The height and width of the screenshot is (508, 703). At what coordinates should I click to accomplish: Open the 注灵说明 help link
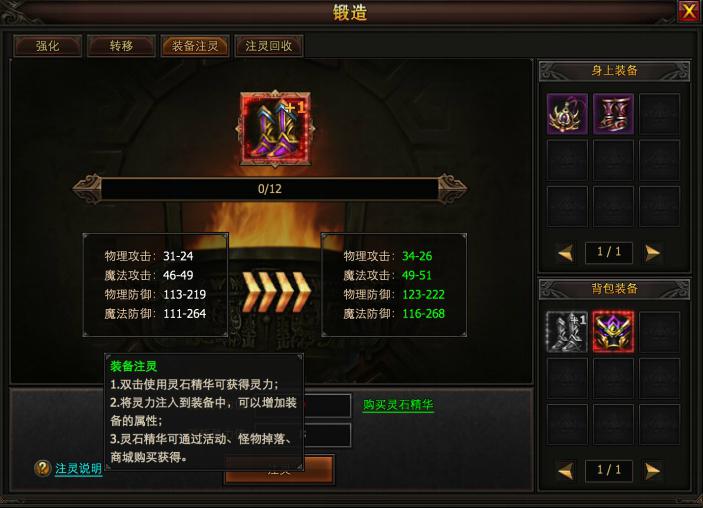[x=78, y=469]
